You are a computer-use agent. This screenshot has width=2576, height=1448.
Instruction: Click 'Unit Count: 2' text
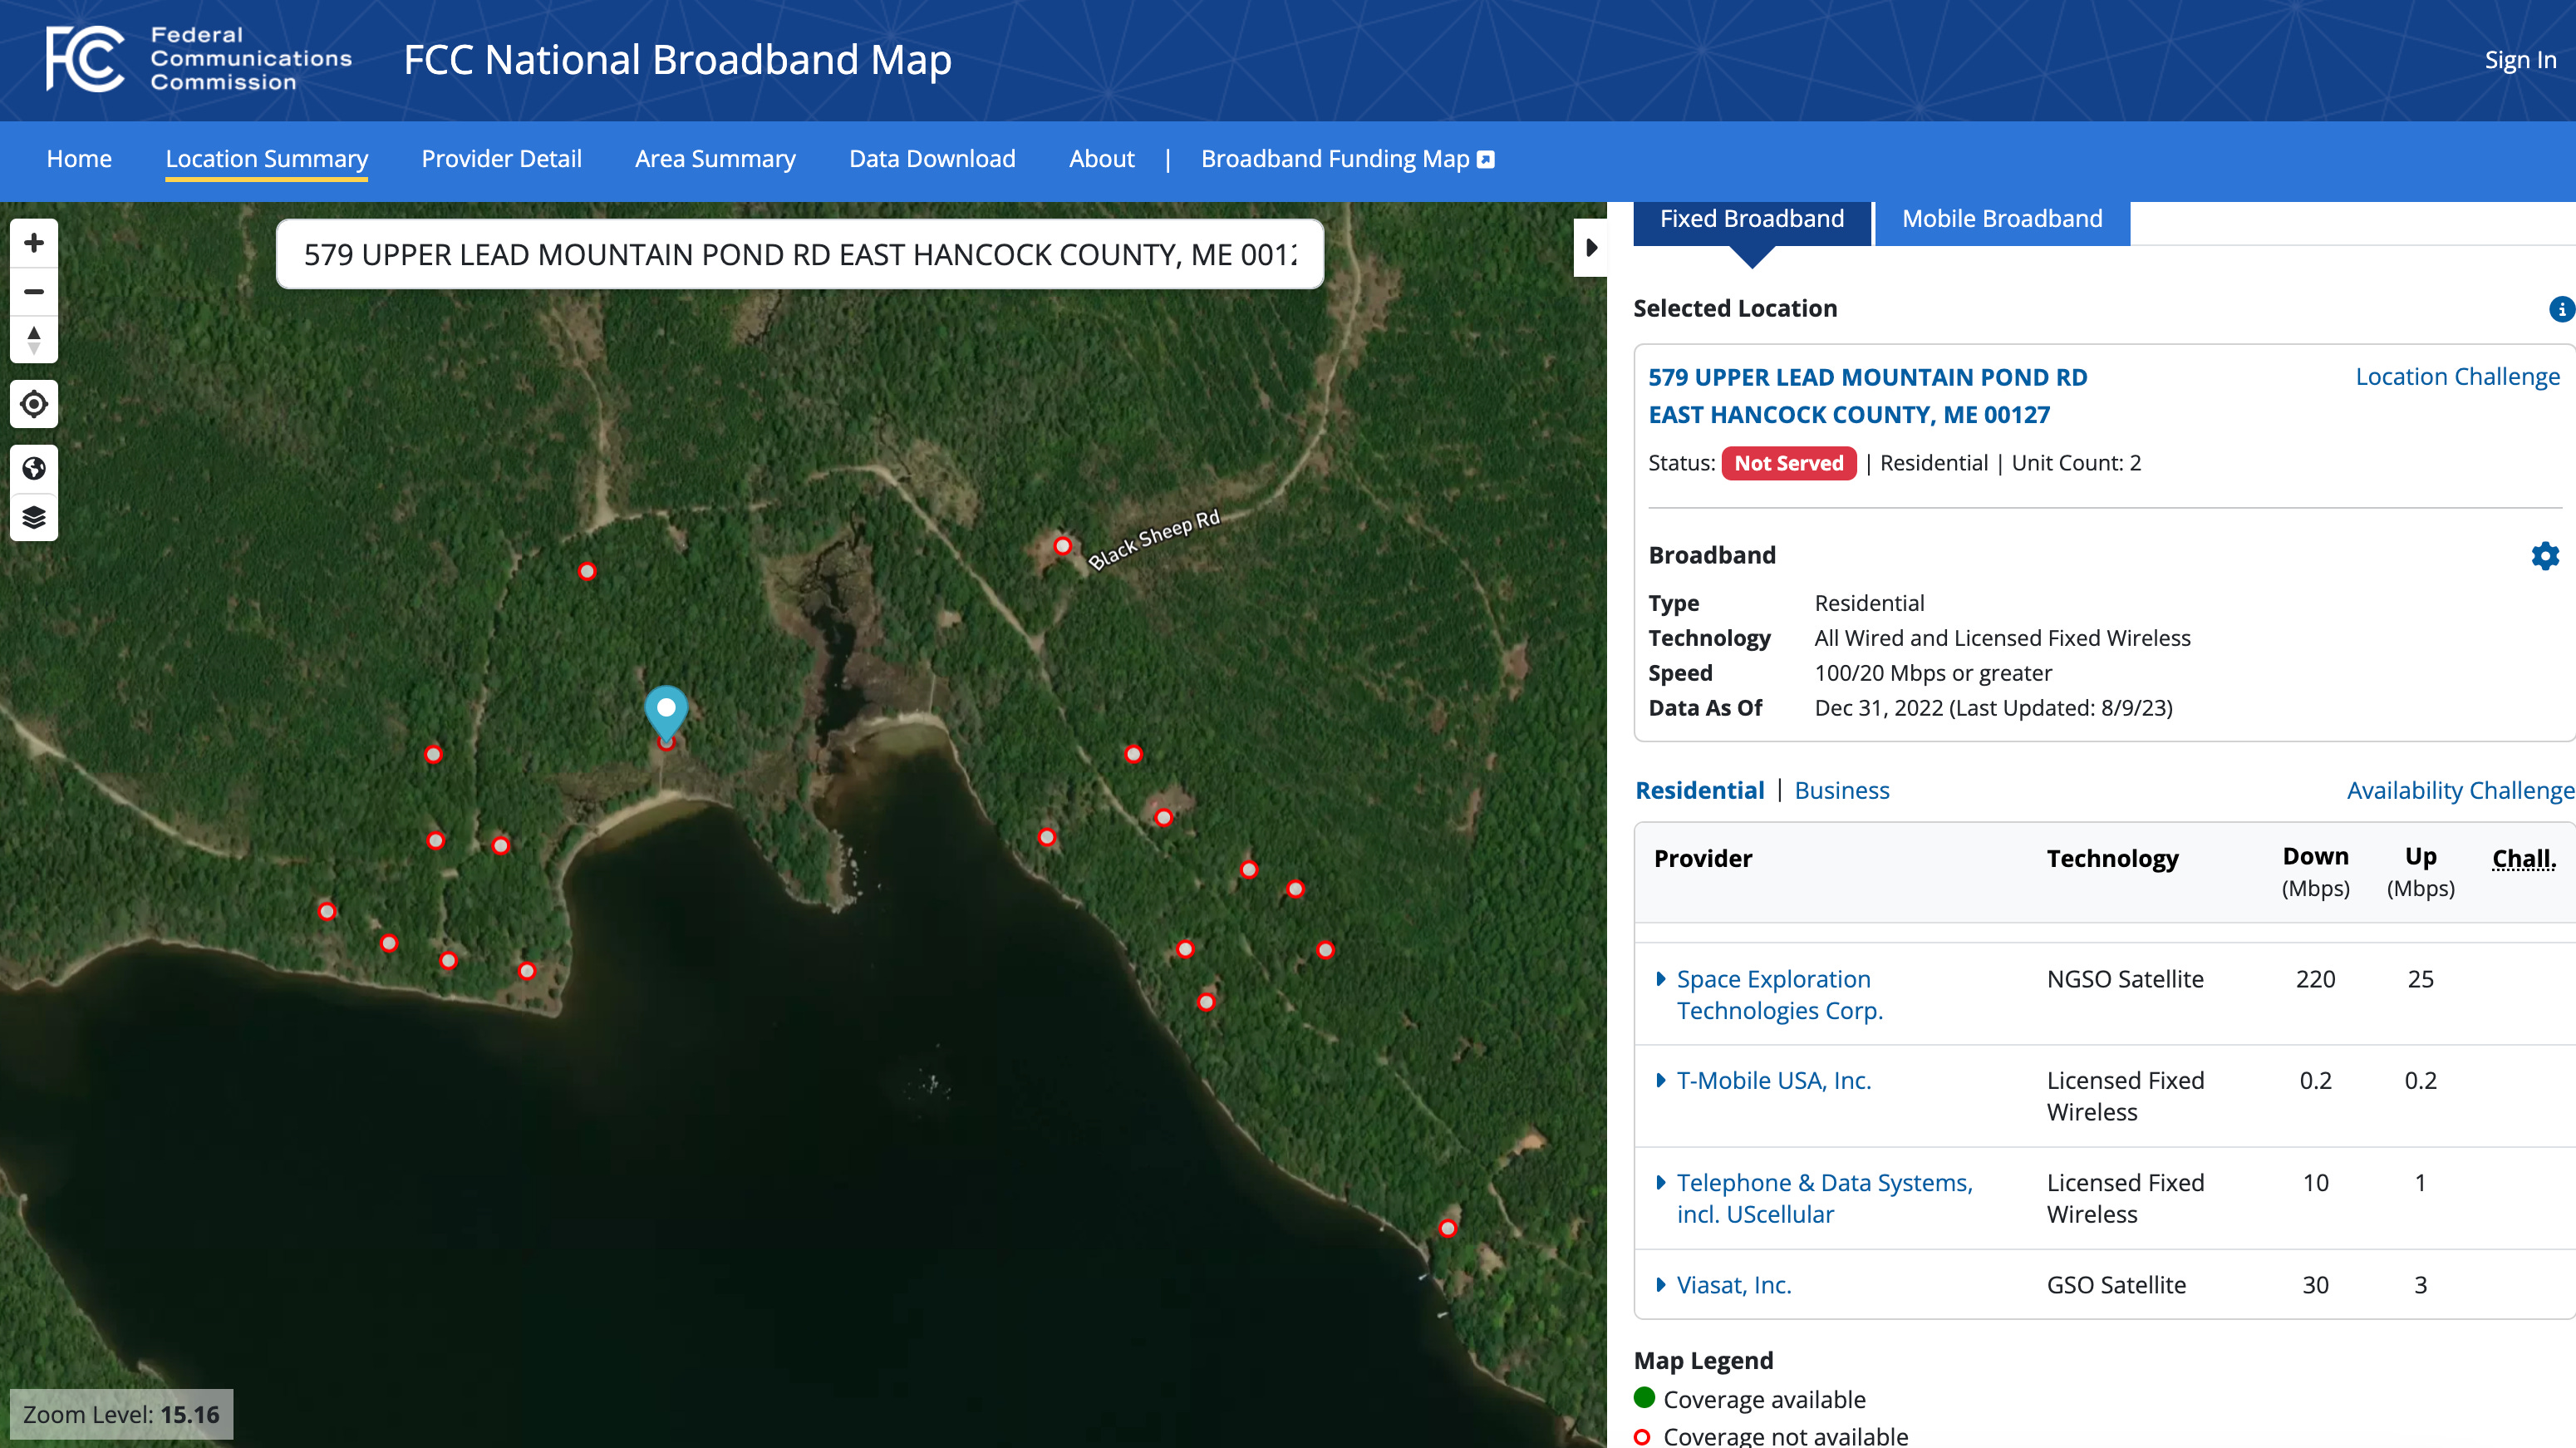pos(2076,463)
